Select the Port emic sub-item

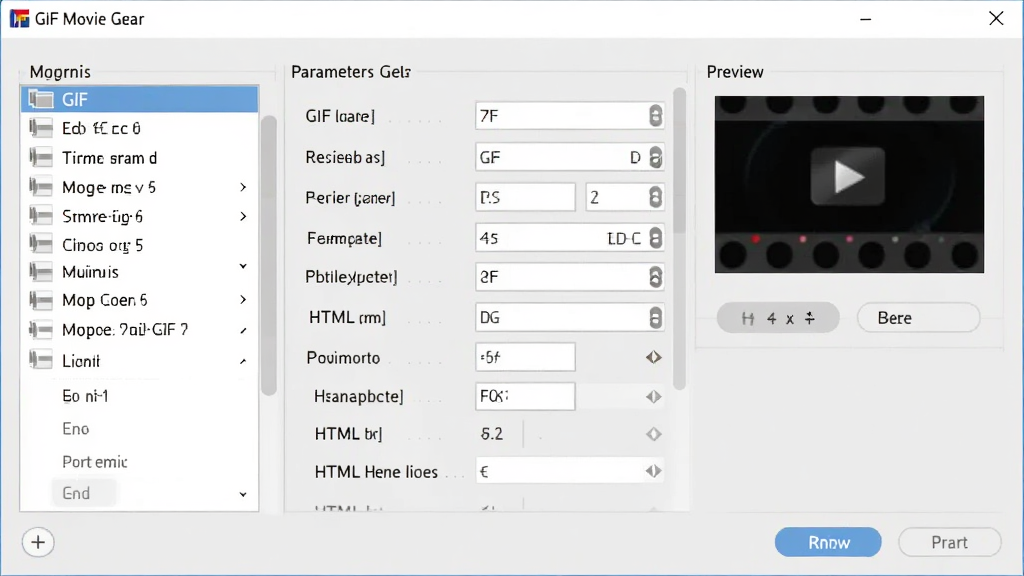point(95,462)
